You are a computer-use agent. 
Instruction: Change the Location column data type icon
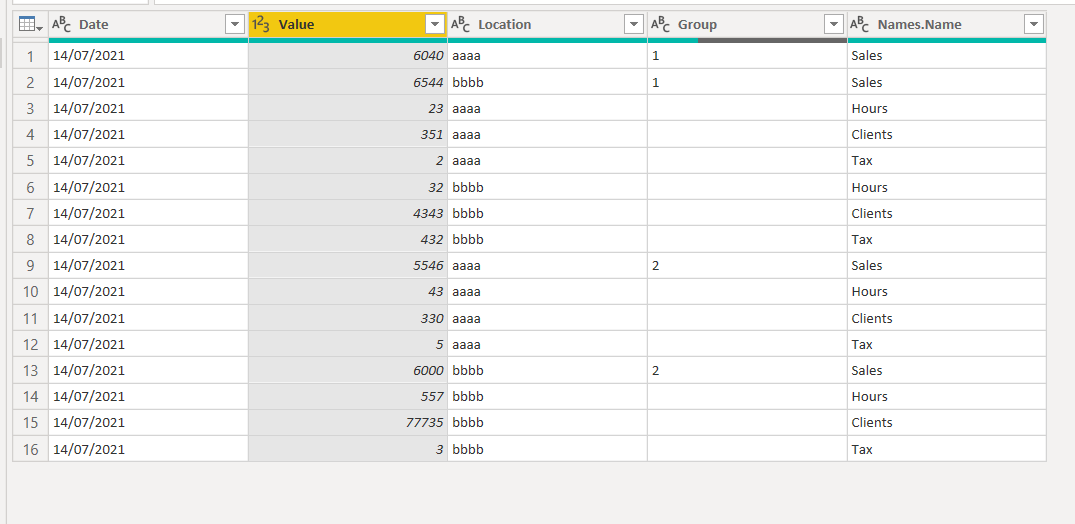point(461,25)
